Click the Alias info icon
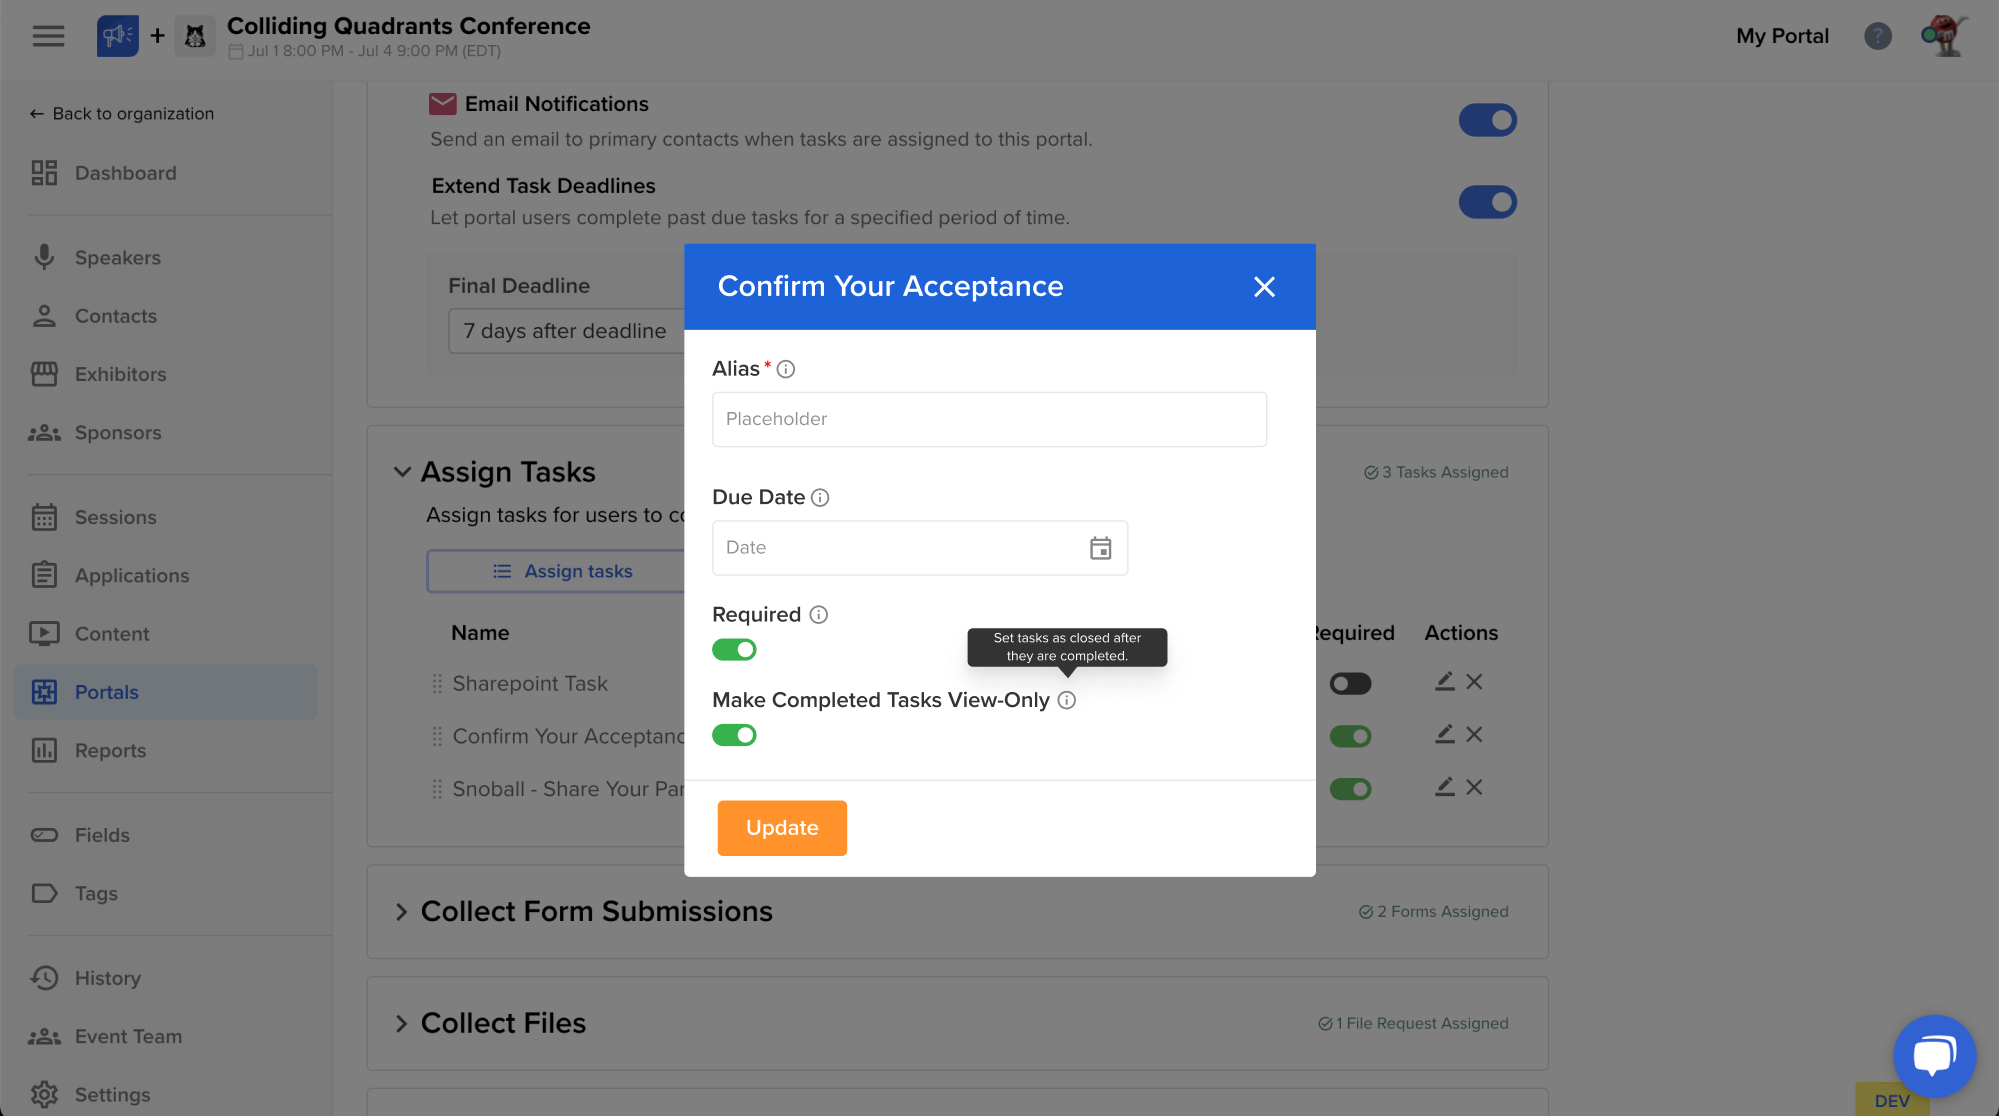The height and width of the screenshot is (1116, 1999). tap(786, 368)
